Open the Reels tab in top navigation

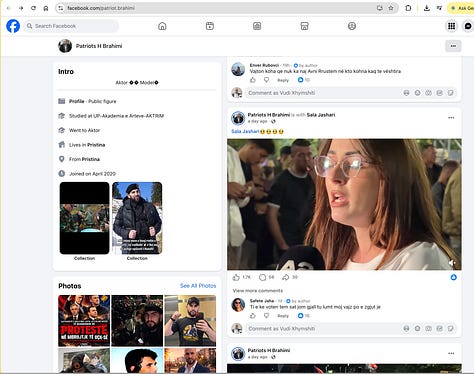click(210, 26)
